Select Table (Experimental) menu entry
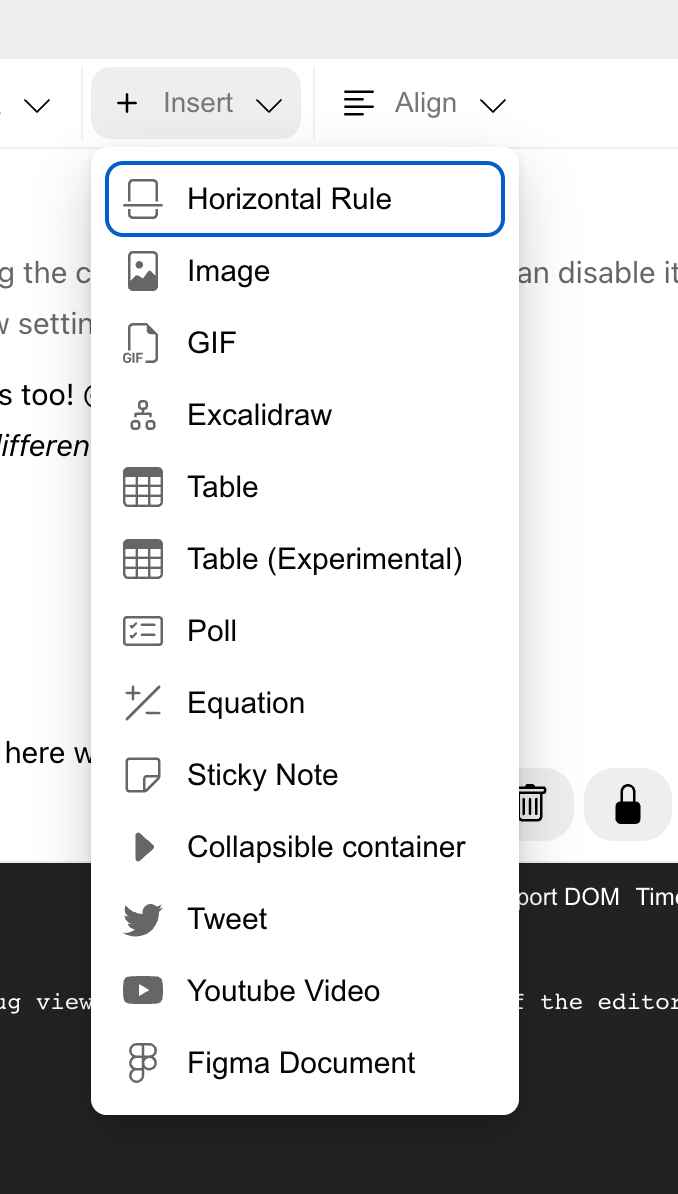Viewport: 678px width, 1194px height. [x=305, y=559]
